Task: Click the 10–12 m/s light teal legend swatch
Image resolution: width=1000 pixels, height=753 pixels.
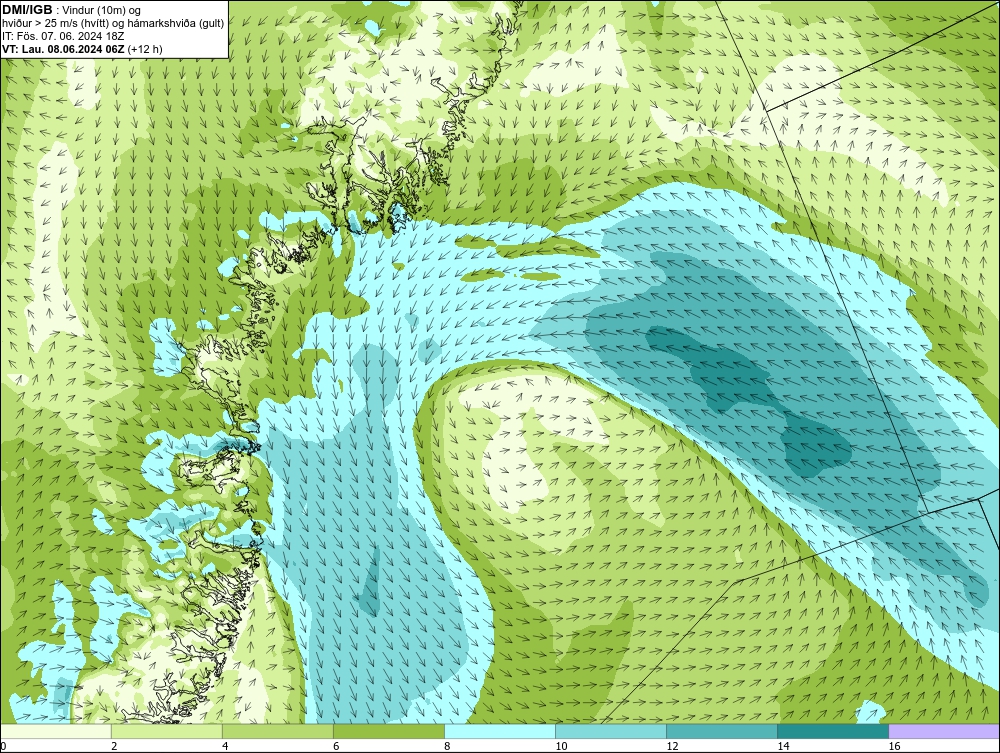Action: 611,731
